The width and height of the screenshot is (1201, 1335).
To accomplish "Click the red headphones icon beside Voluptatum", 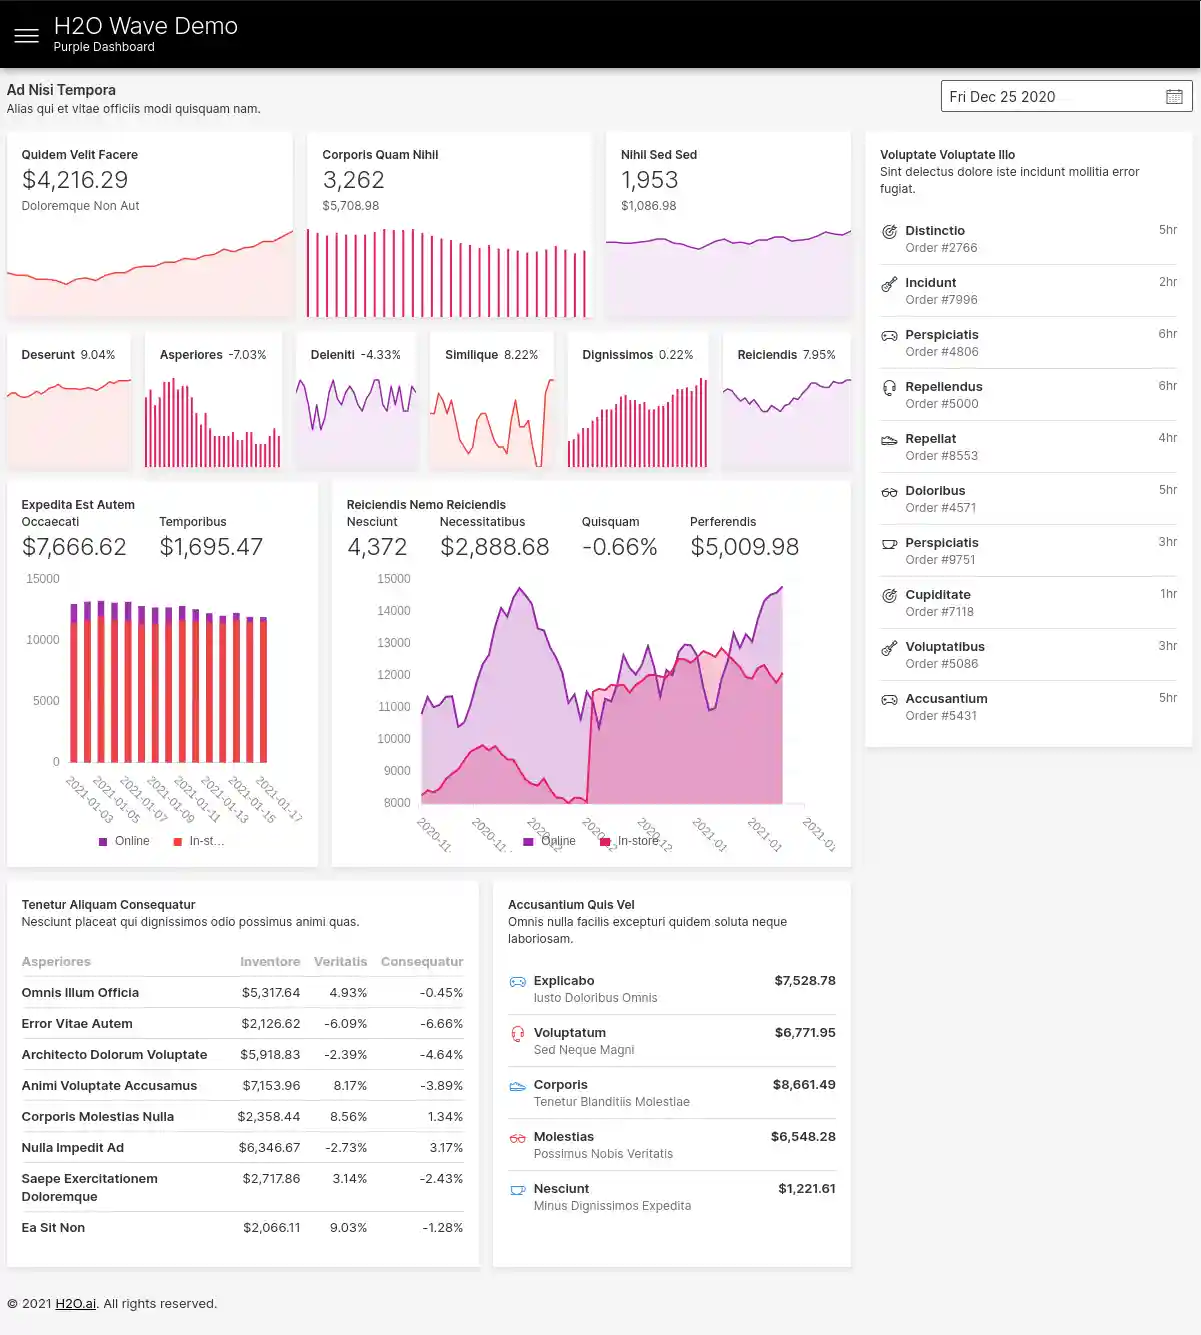I will pos(518,1033).
